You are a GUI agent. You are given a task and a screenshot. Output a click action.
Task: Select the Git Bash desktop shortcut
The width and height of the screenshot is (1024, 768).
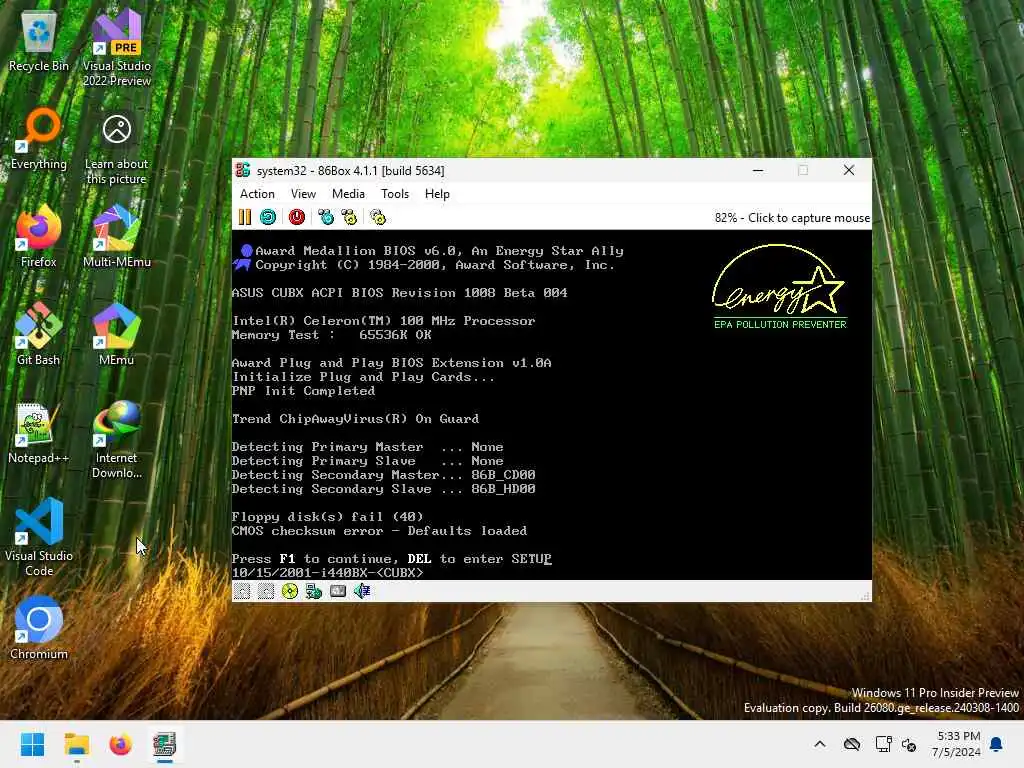click(39, 335)
